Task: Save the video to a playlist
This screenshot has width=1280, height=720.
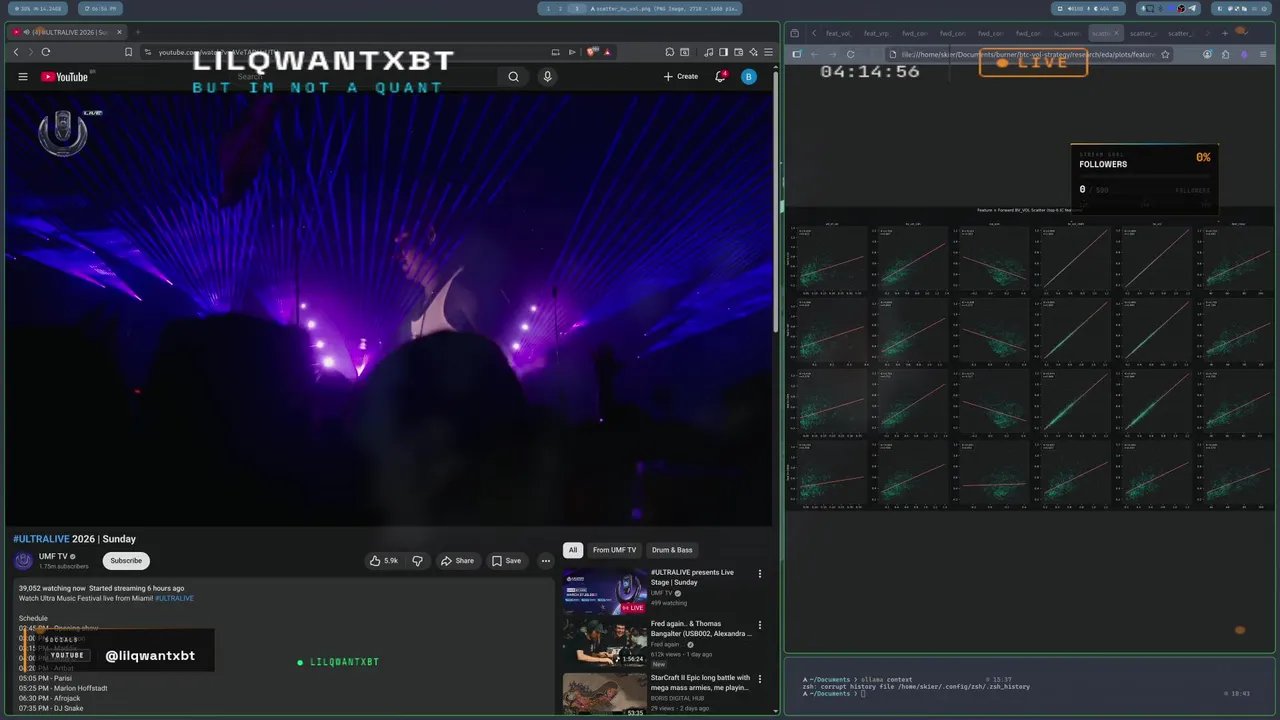Action: [506, 561]
